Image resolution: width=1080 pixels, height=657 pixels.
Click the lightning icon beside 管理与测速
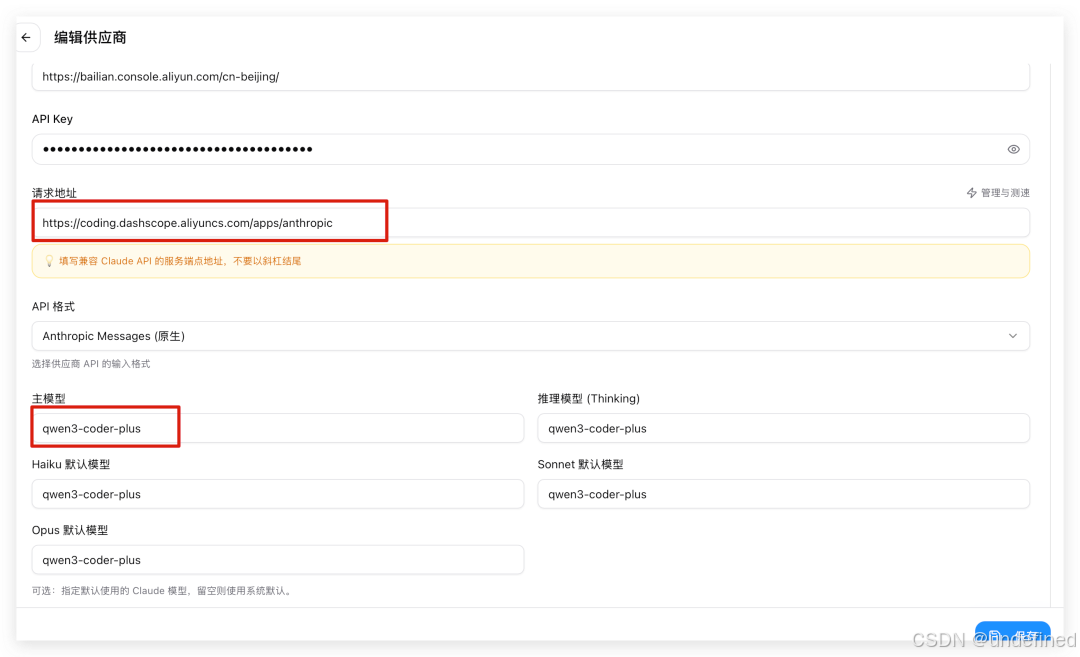[x=971, y=193]
